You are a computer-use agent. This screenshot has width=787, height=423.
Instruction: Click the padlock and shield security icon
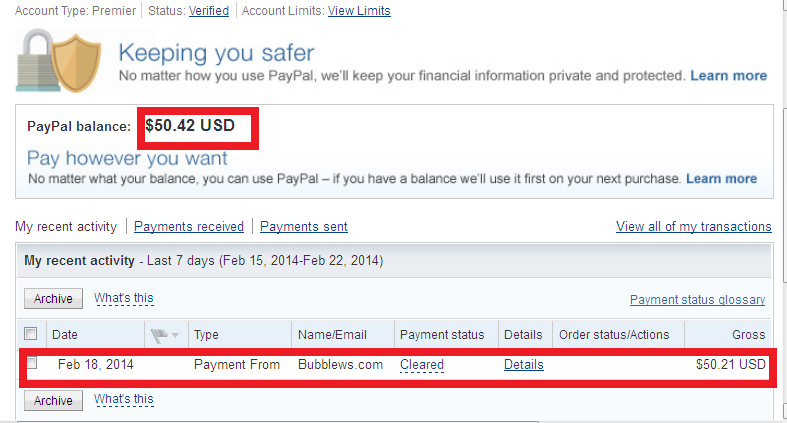[58, 61]
